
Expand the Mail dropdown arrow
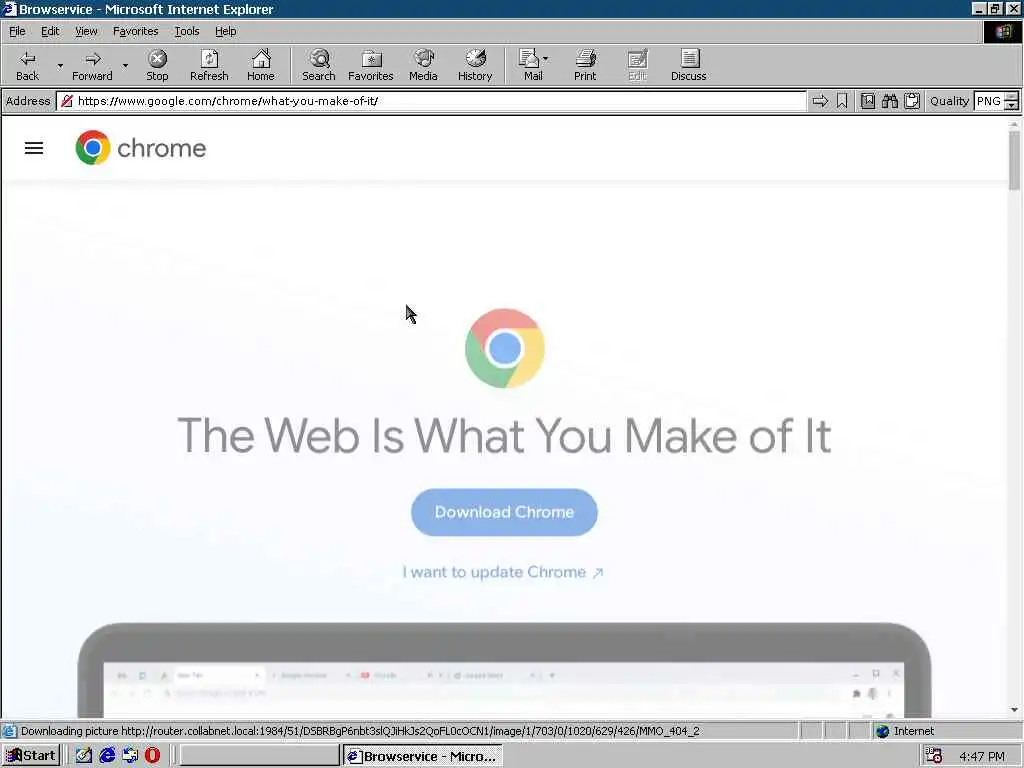pyautogui.click(x=546, y=59)
